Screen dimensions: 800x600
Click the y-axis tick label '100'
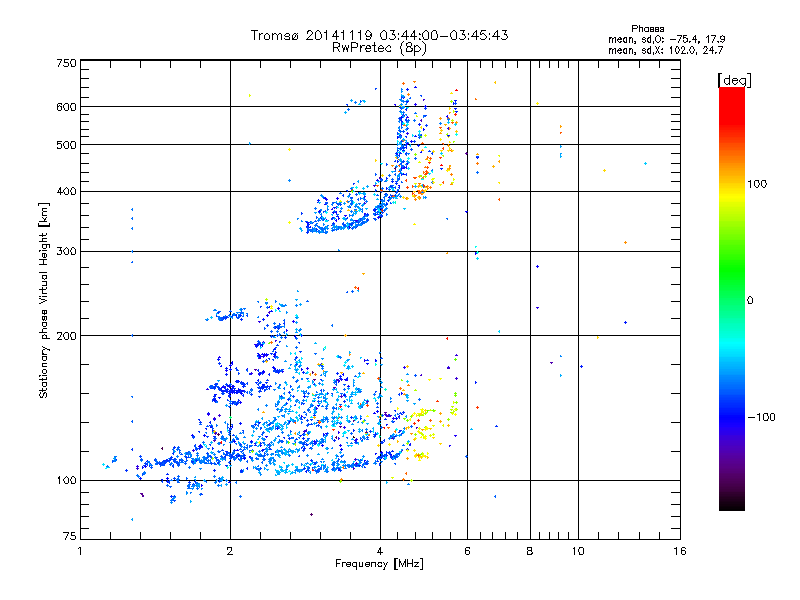[67, 480]
